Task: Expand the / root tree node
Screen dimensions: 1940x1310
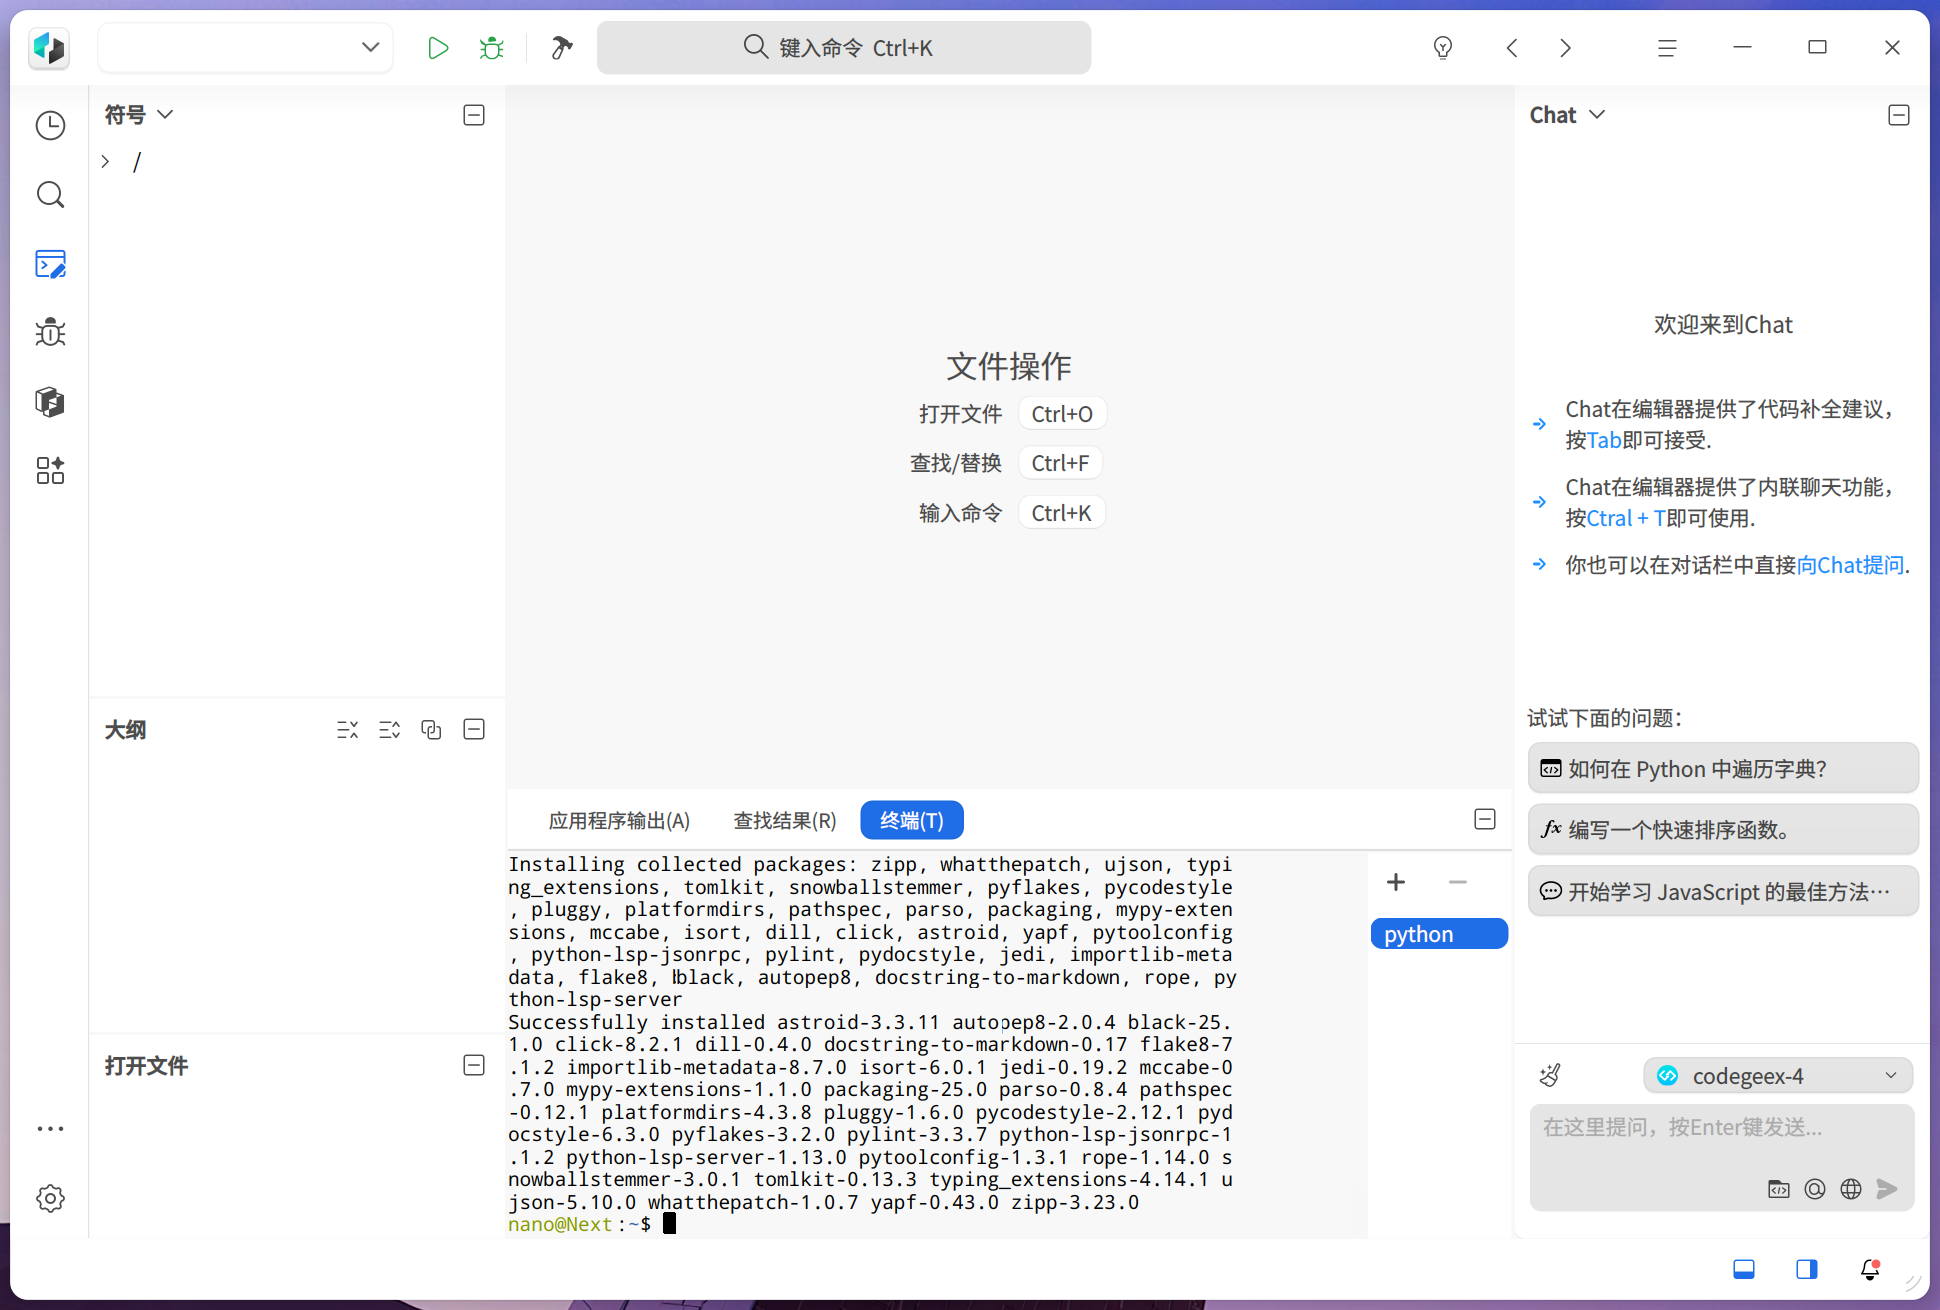Action: 105,162
